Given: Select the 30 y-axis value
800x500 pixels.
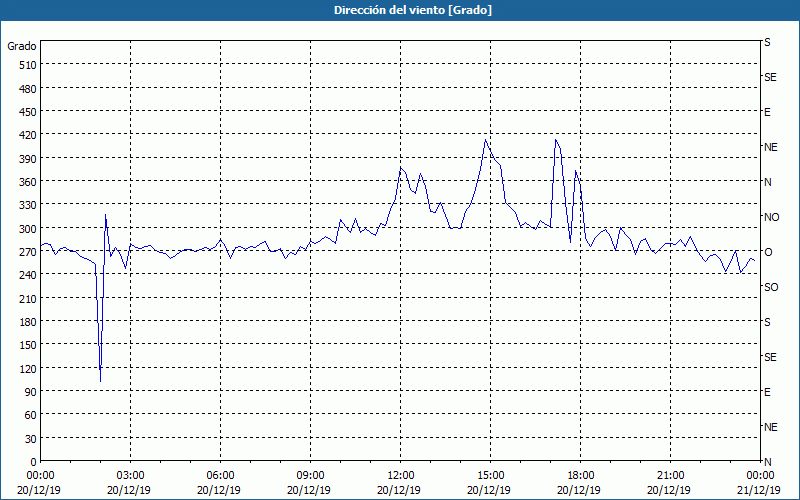Looking at the screenshot, I should pos(31,438).
